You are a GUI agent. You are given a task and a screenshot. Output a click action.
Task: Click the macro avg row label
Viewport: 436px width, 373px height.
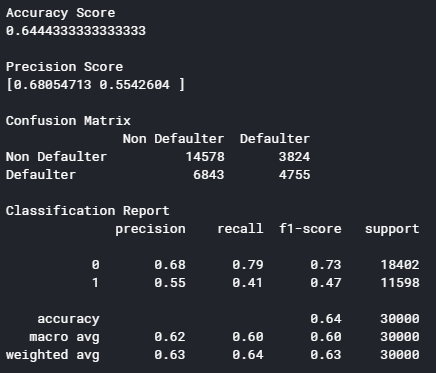point(64,337)
